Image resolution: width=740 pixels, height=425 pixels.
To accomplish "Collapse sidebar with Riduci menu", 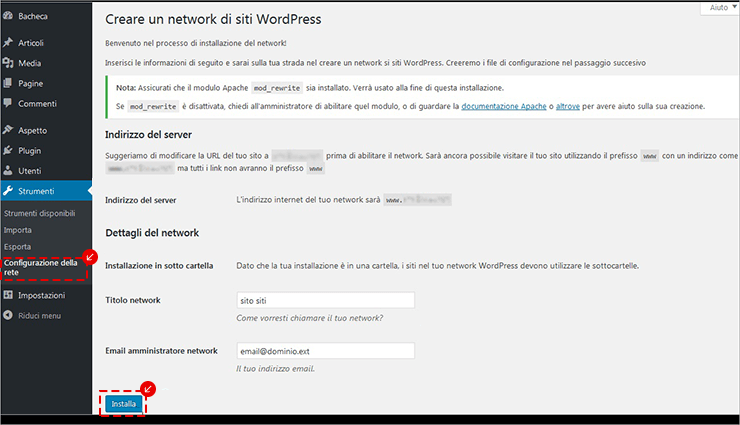I will [46, 316].
